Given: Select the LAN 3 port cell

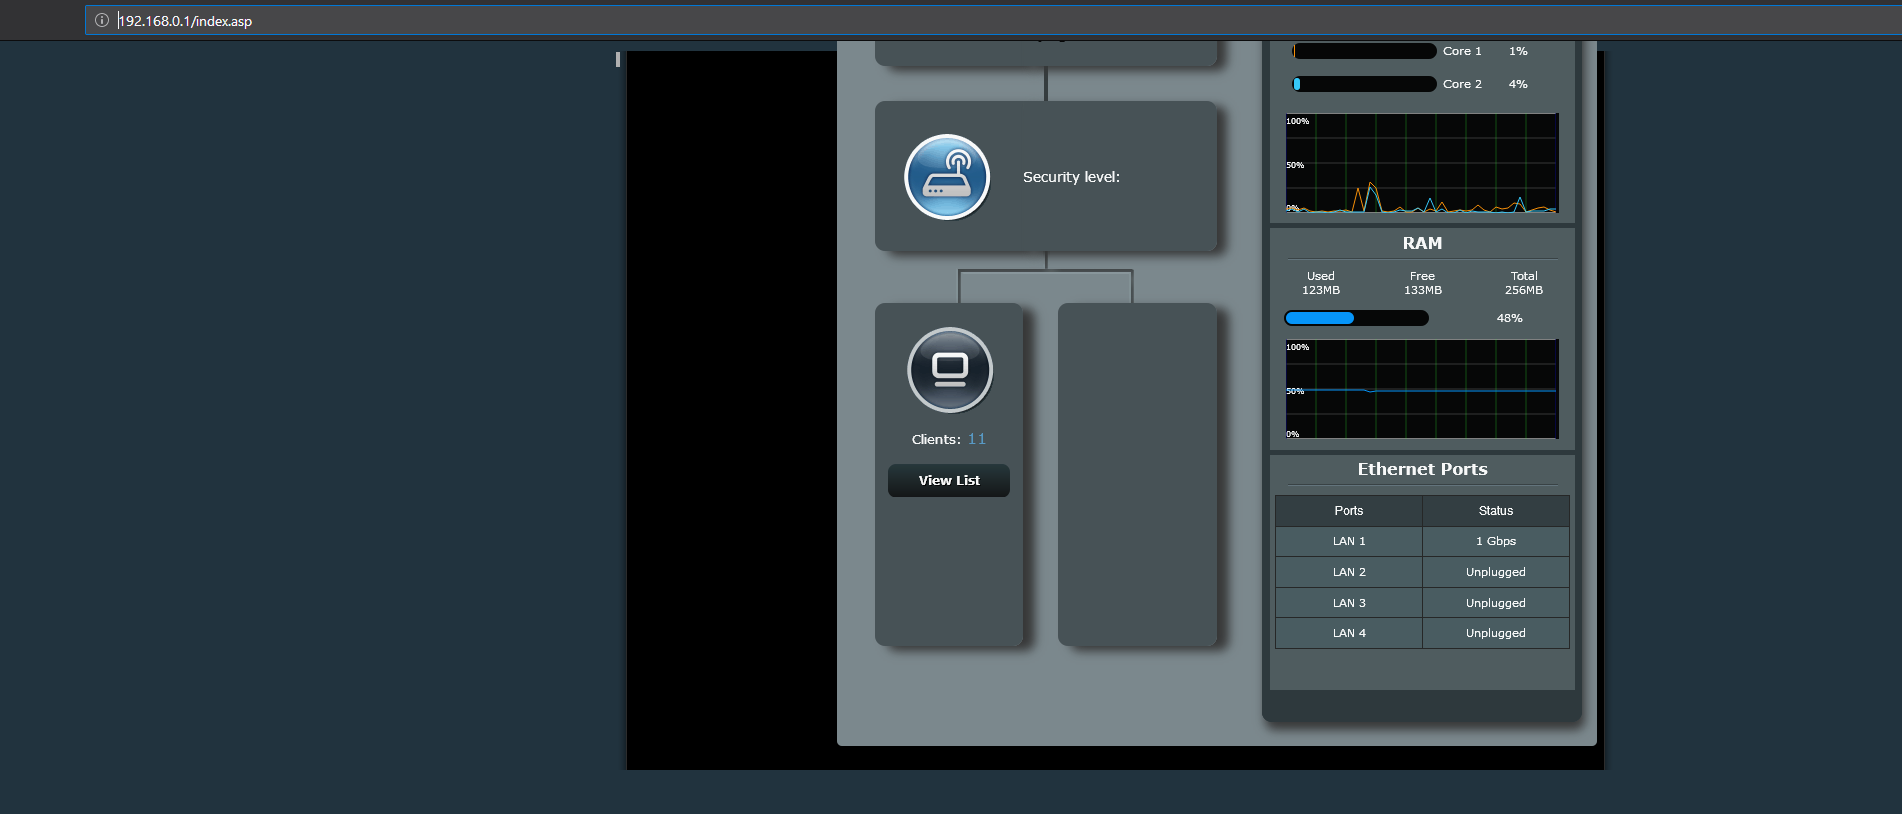Looking at the screenshot, I should point(1348,603).
